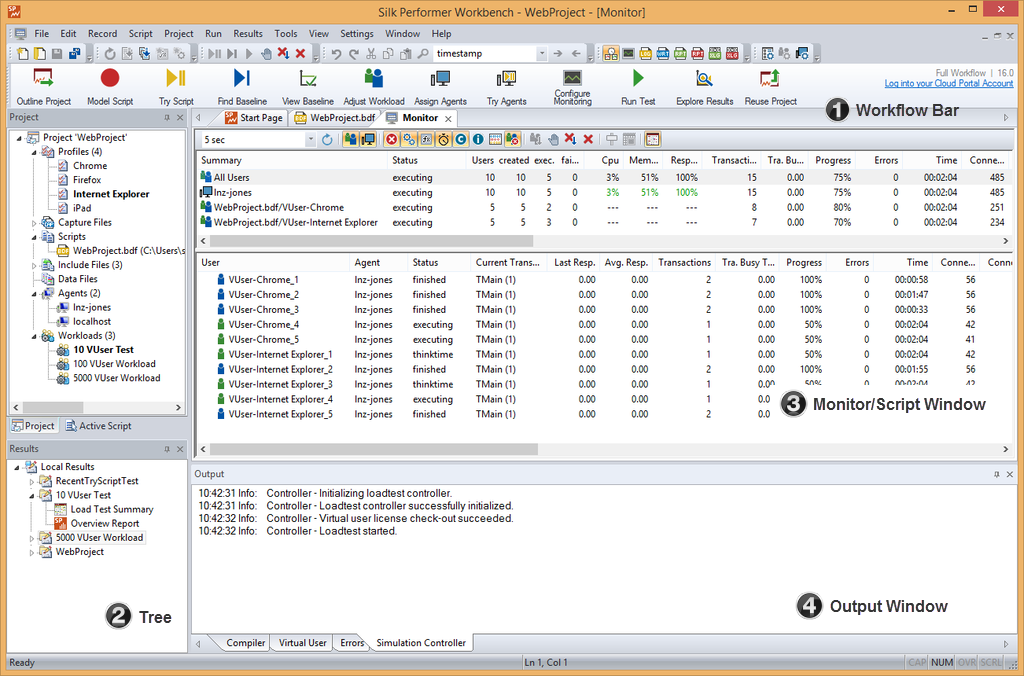Toggle the Output window pin
This screenshot has height=676, width=1024.
tap(995, 473)
